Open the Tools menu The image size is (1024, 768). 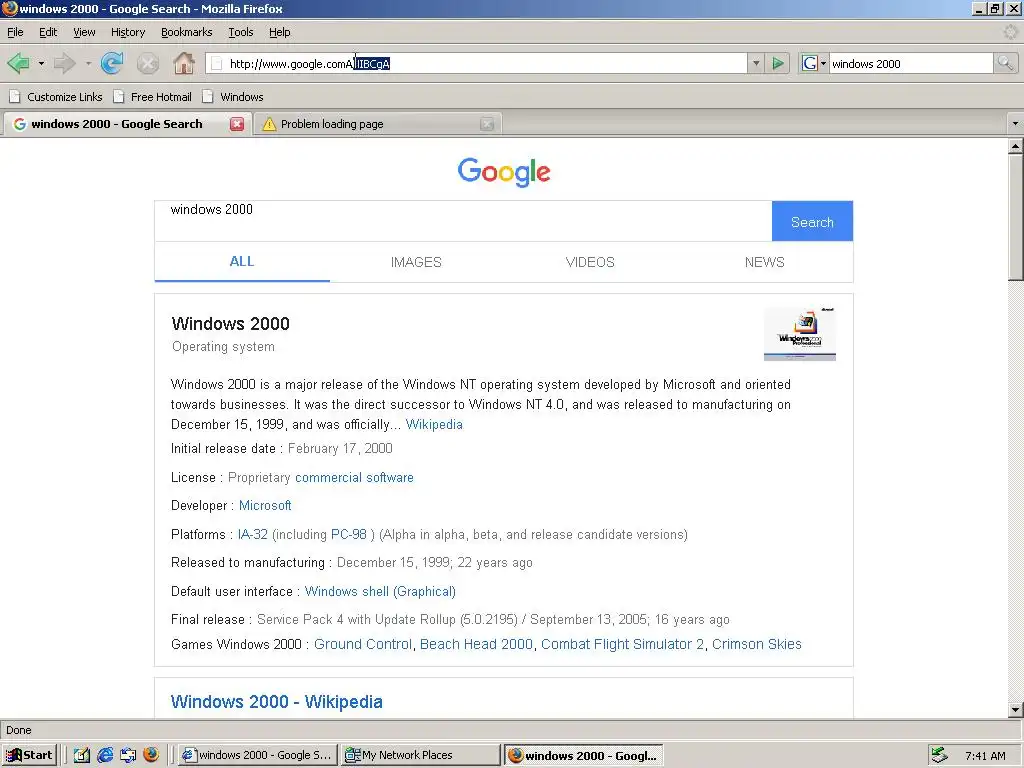[240, 32]
